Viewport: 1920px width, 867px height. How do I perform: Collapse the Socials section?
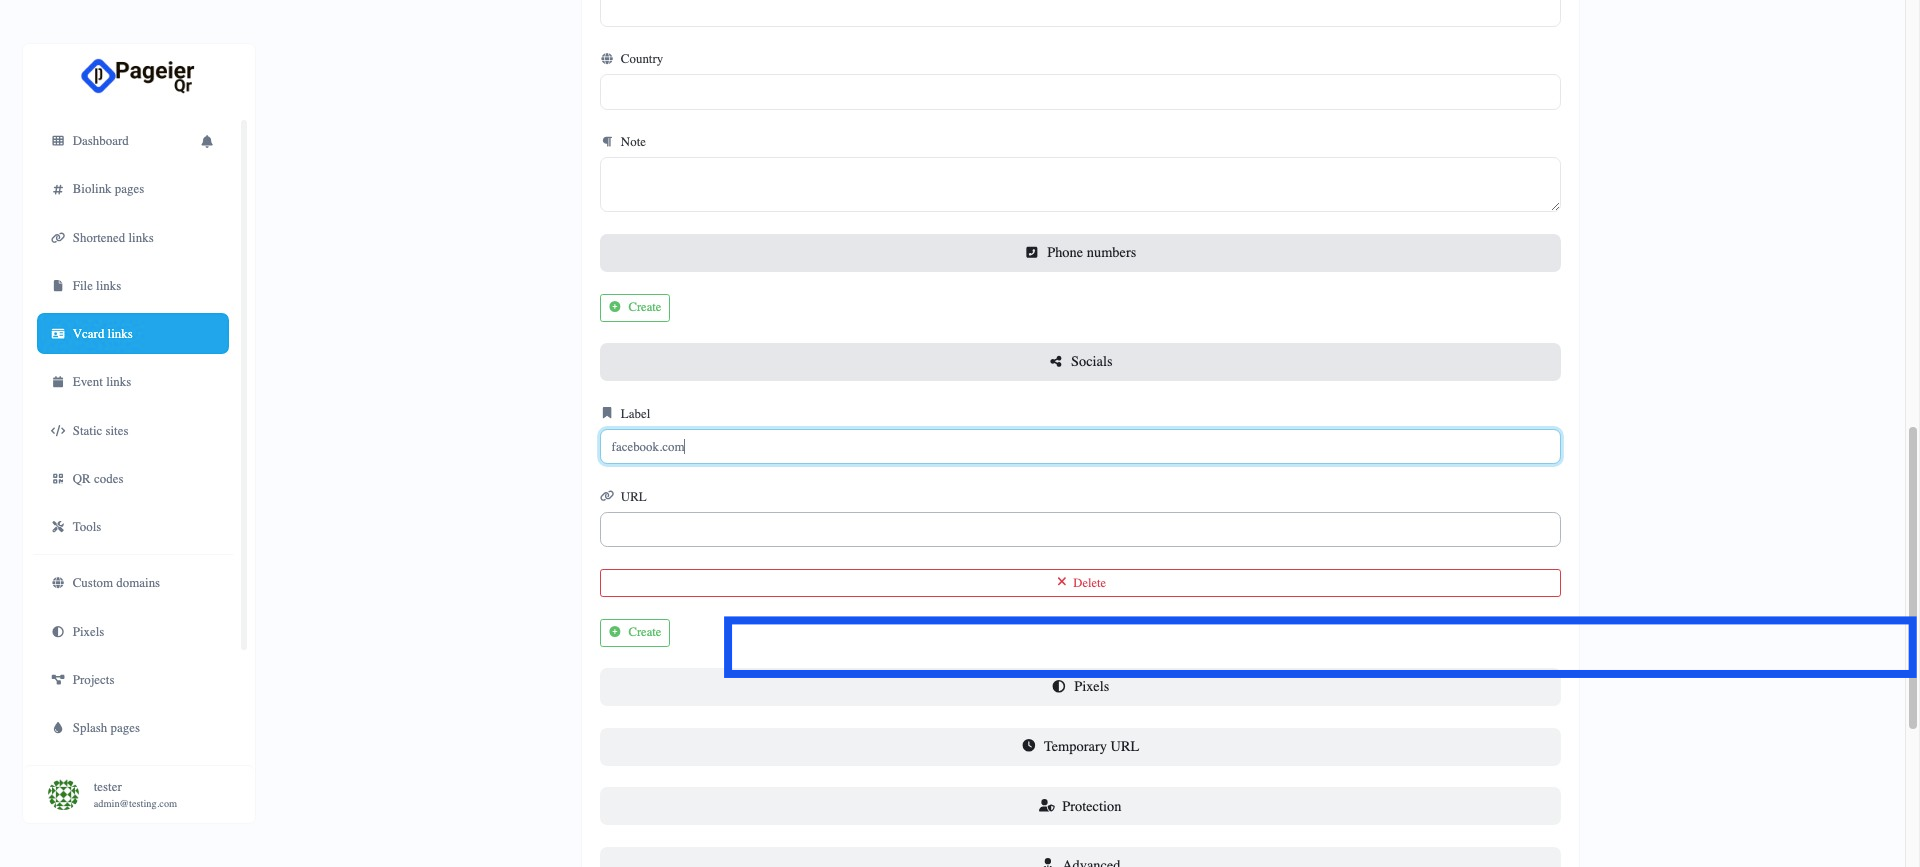click(x=1079, y=362)
